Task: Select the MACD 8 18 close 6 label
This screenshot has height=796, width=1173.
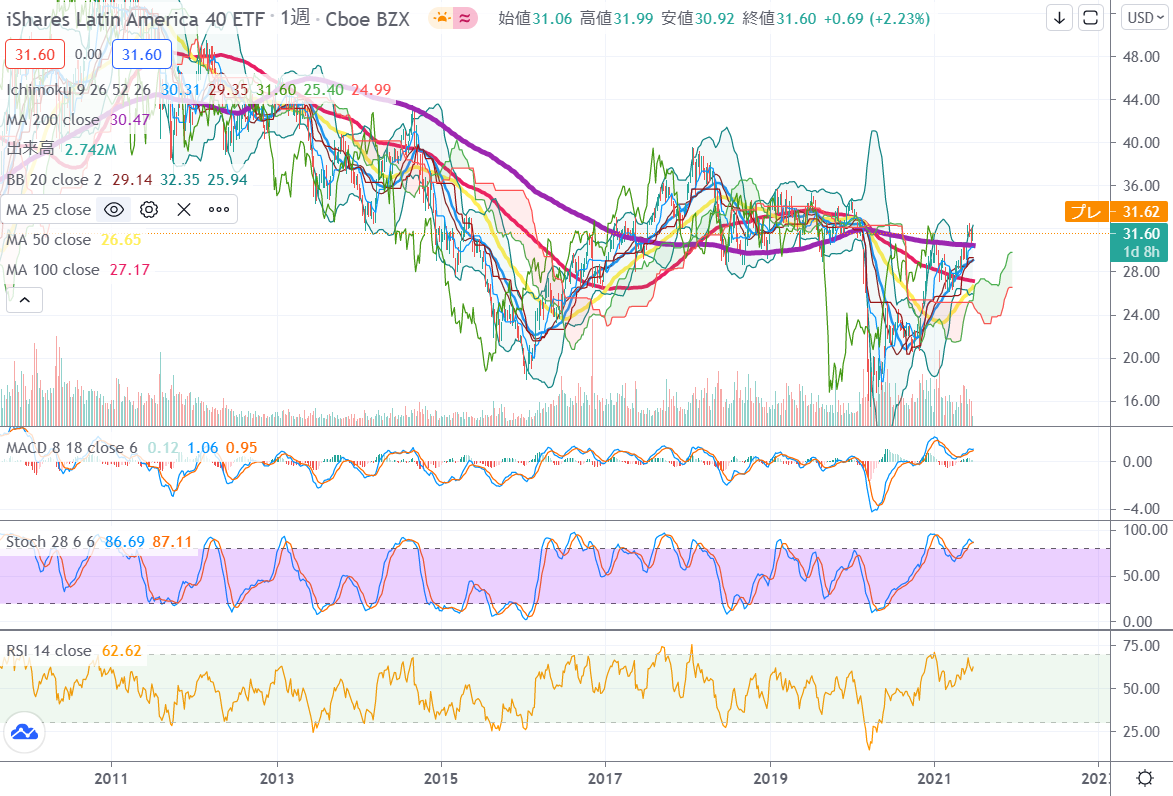Action: coord(72,447)
